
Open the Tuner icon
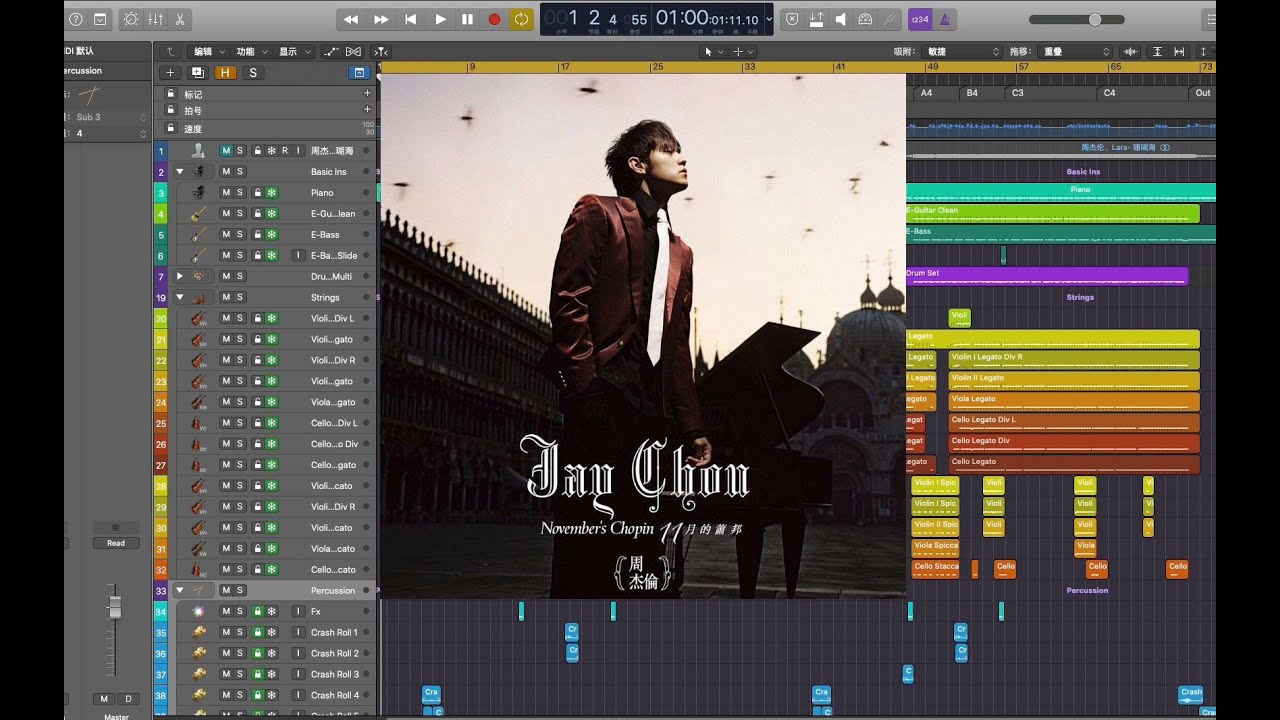tap(889, 19)
